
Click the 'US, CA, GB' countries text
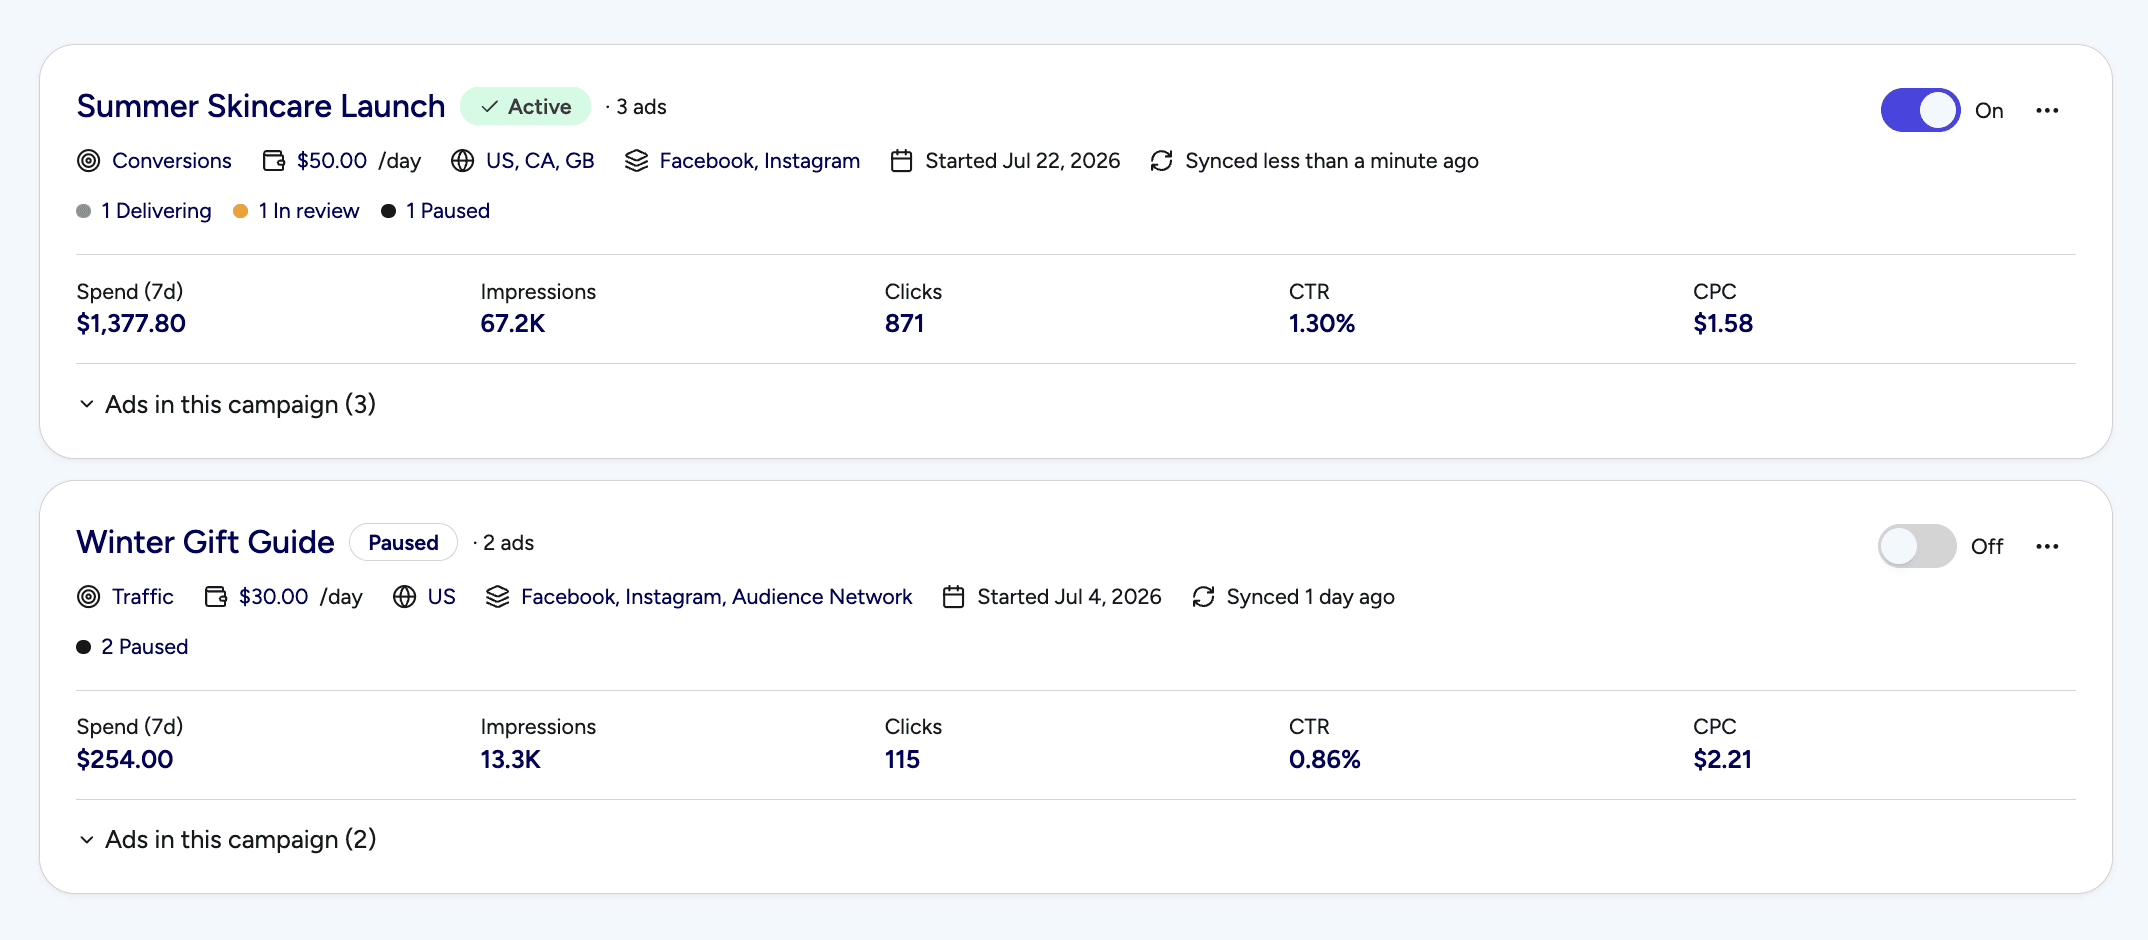[540, 161]
